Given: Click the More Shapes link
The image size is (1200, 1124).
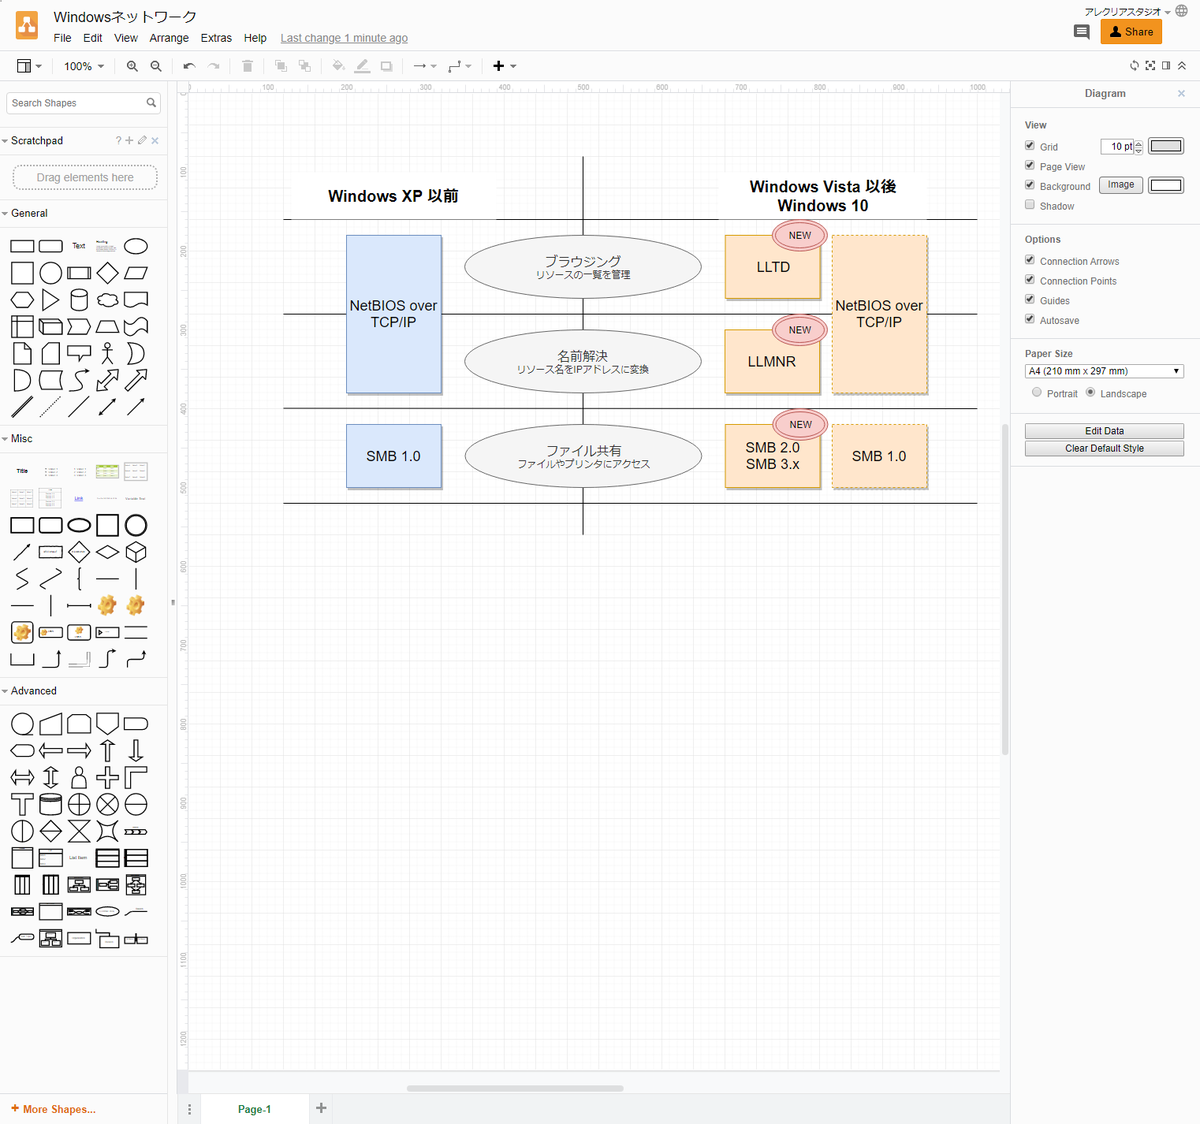Looking at the screenshot, I should [x=53, y=1109].
